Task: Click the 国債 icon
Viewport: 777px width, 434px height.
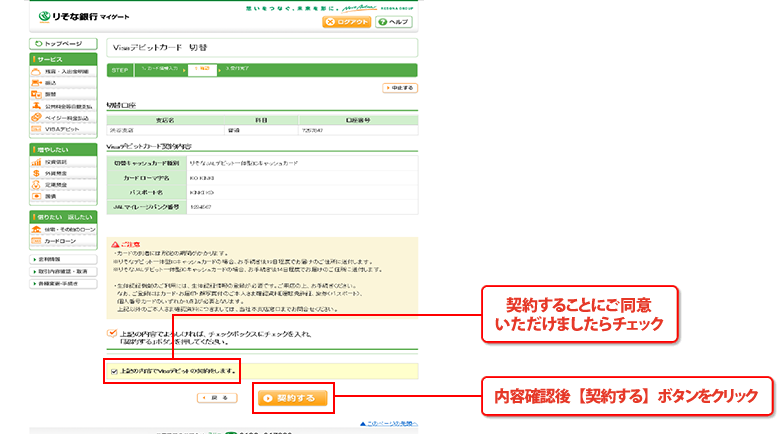Action: tap(36, 196)
